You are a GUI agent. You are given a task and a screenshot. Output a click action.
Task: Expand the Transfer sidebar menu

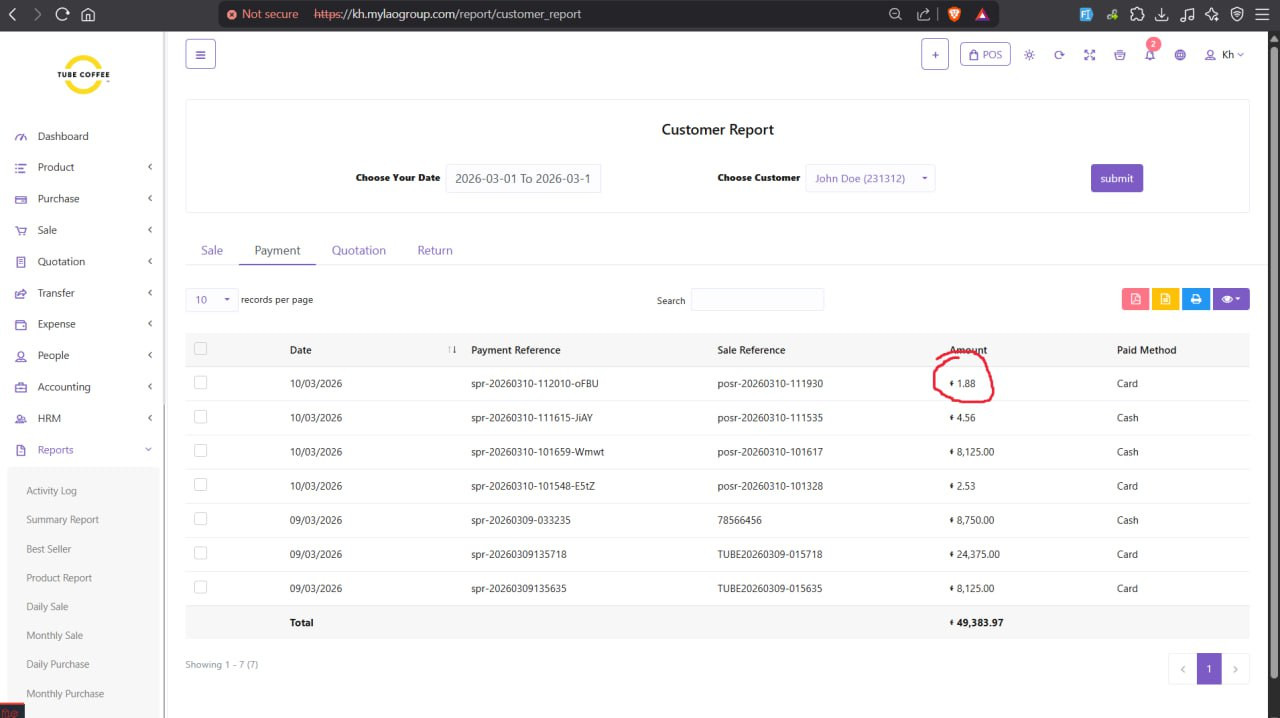click(82, 293)
